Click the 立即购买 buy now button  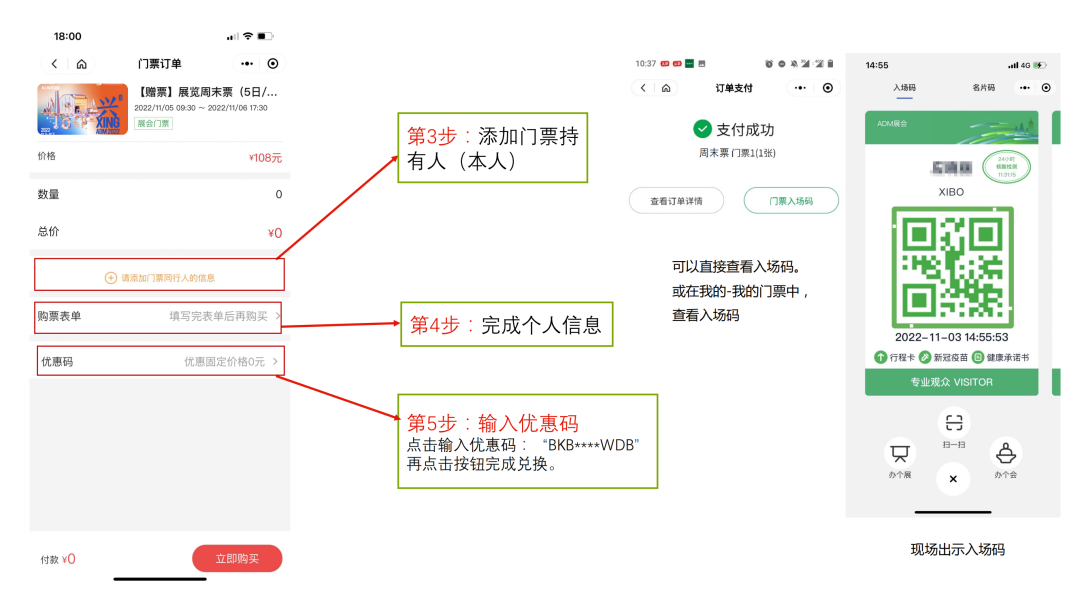tap(237, 558)
